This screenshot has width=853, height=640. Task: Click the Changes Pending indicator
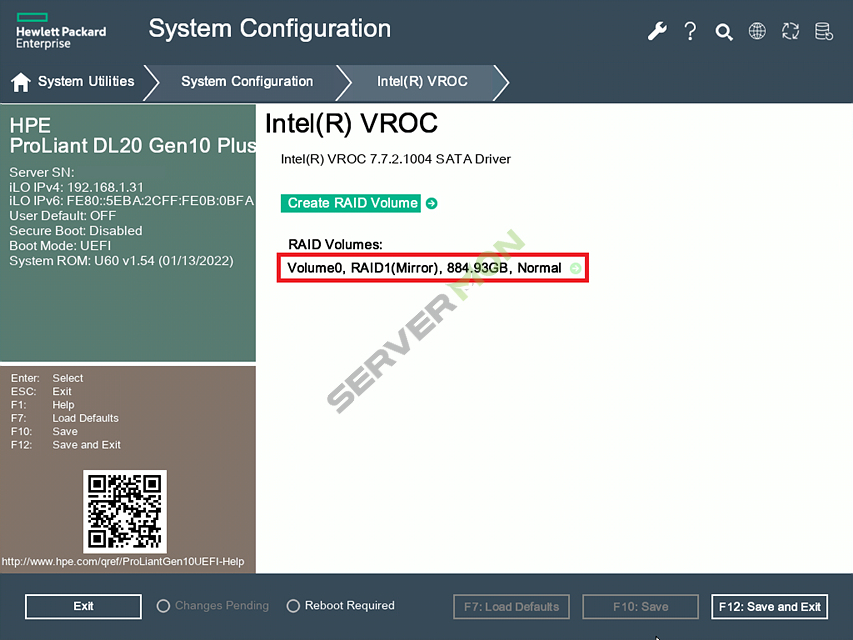point(213,606)
